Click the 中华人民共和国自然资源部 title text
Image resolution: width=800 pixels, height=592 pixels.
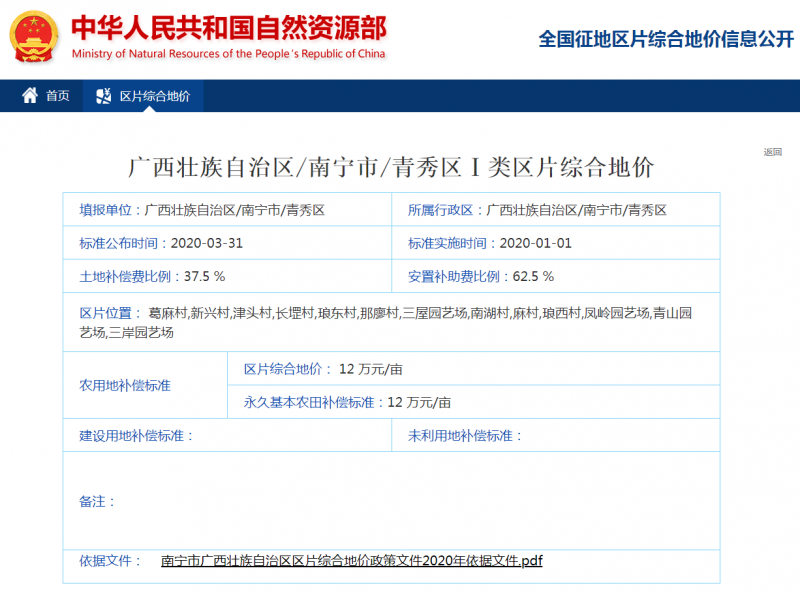228,28
